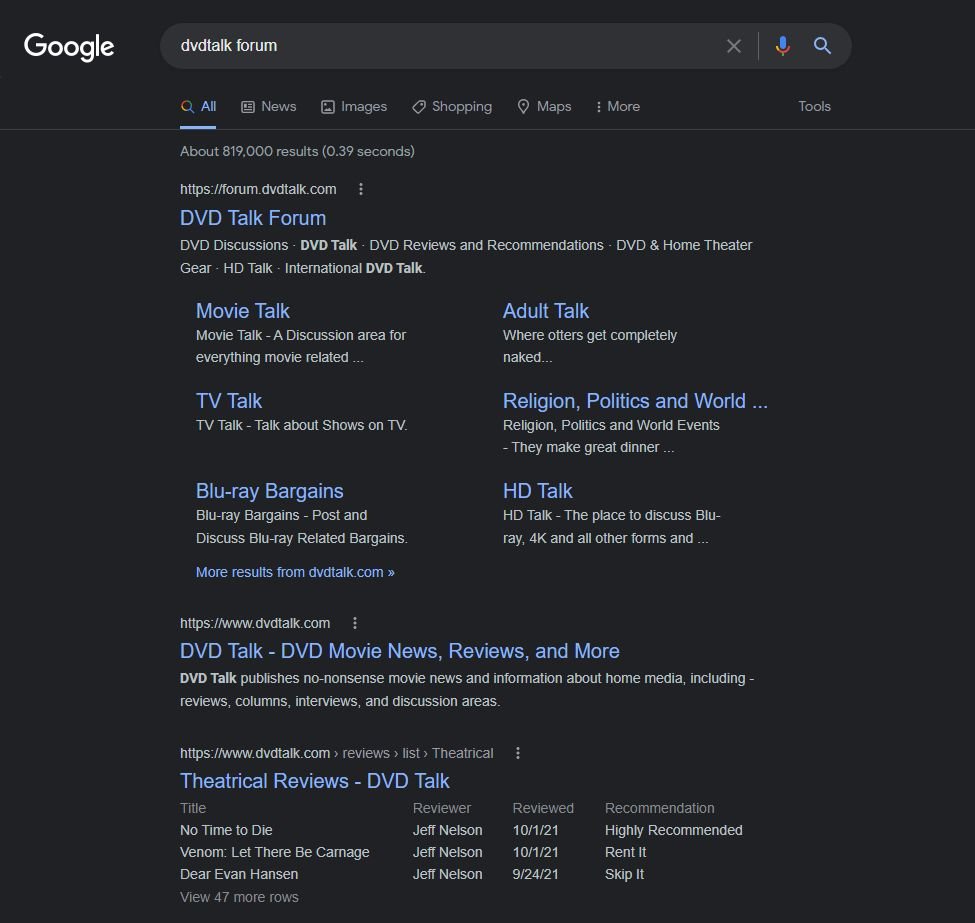The width and height of the screenshot is (975, 923).
Task: Open Theatrical Reviews - DVD Talk result
Action: [x=315, y=781]
